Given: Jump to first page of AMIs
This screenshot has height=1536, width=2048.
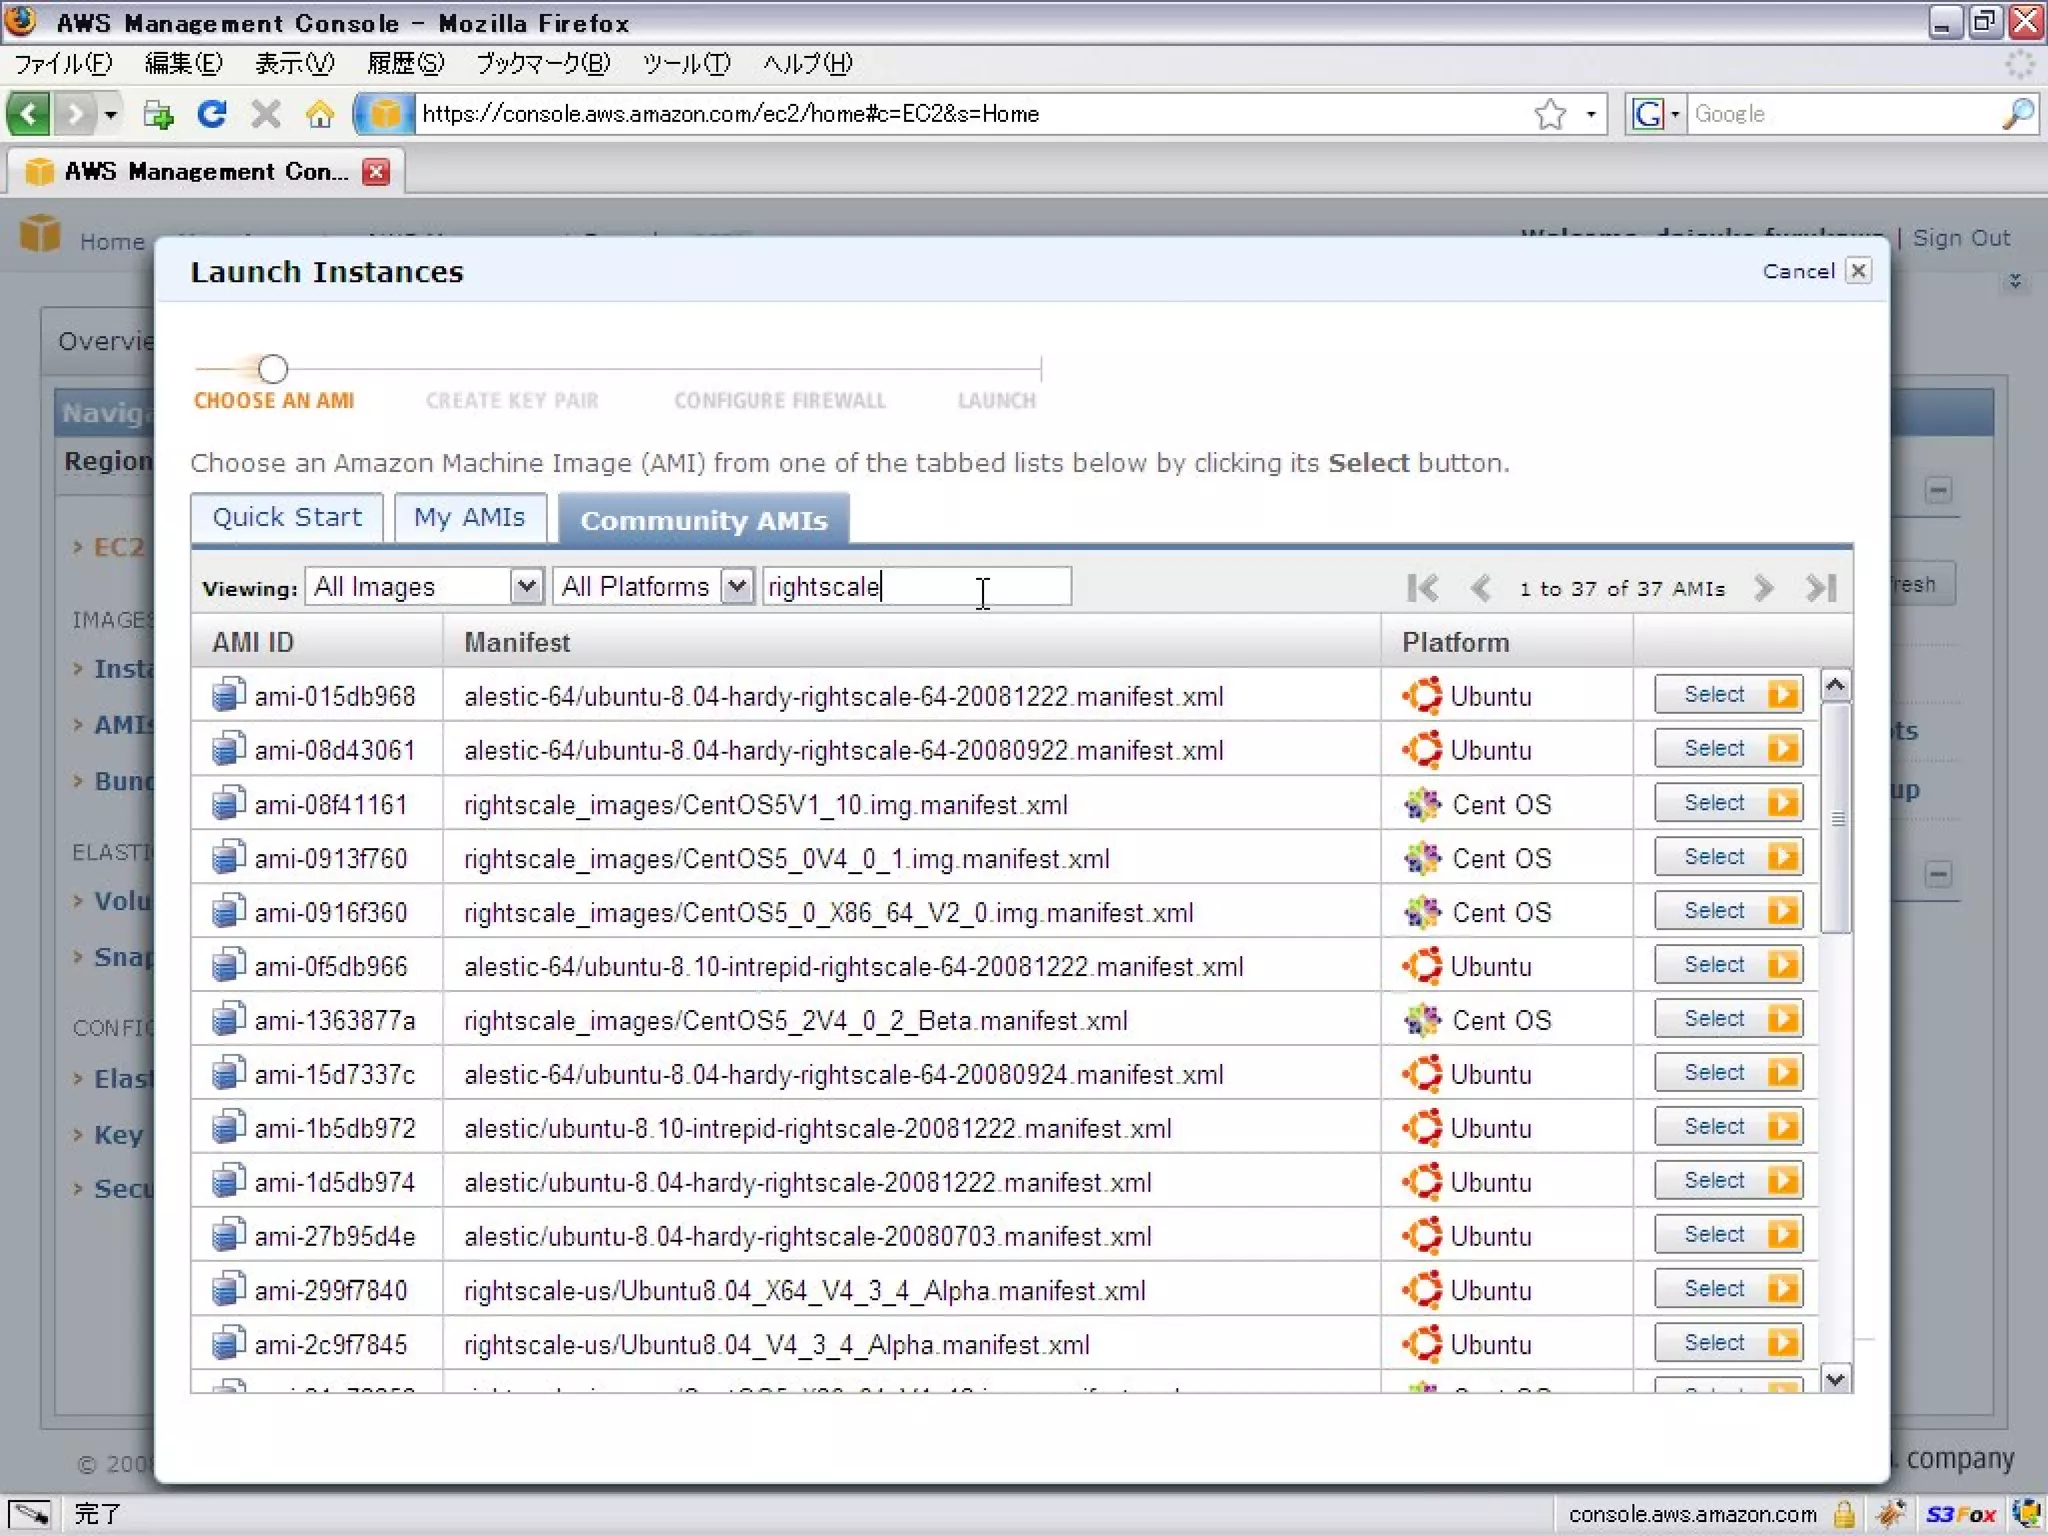Looking at the screenshot, I should [1422, 588].
